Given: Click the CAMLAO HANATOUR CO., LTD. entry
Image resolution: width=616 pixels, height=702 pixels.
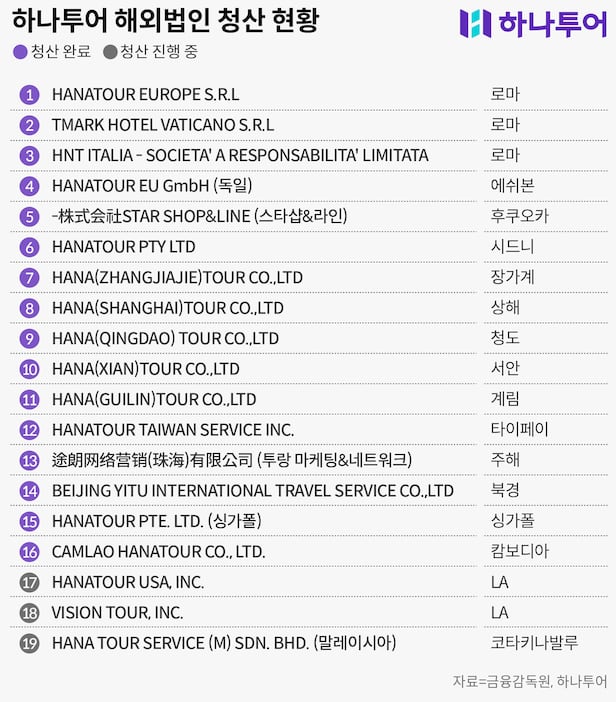Looking at the screenshot, I should [x=158, y=552].
